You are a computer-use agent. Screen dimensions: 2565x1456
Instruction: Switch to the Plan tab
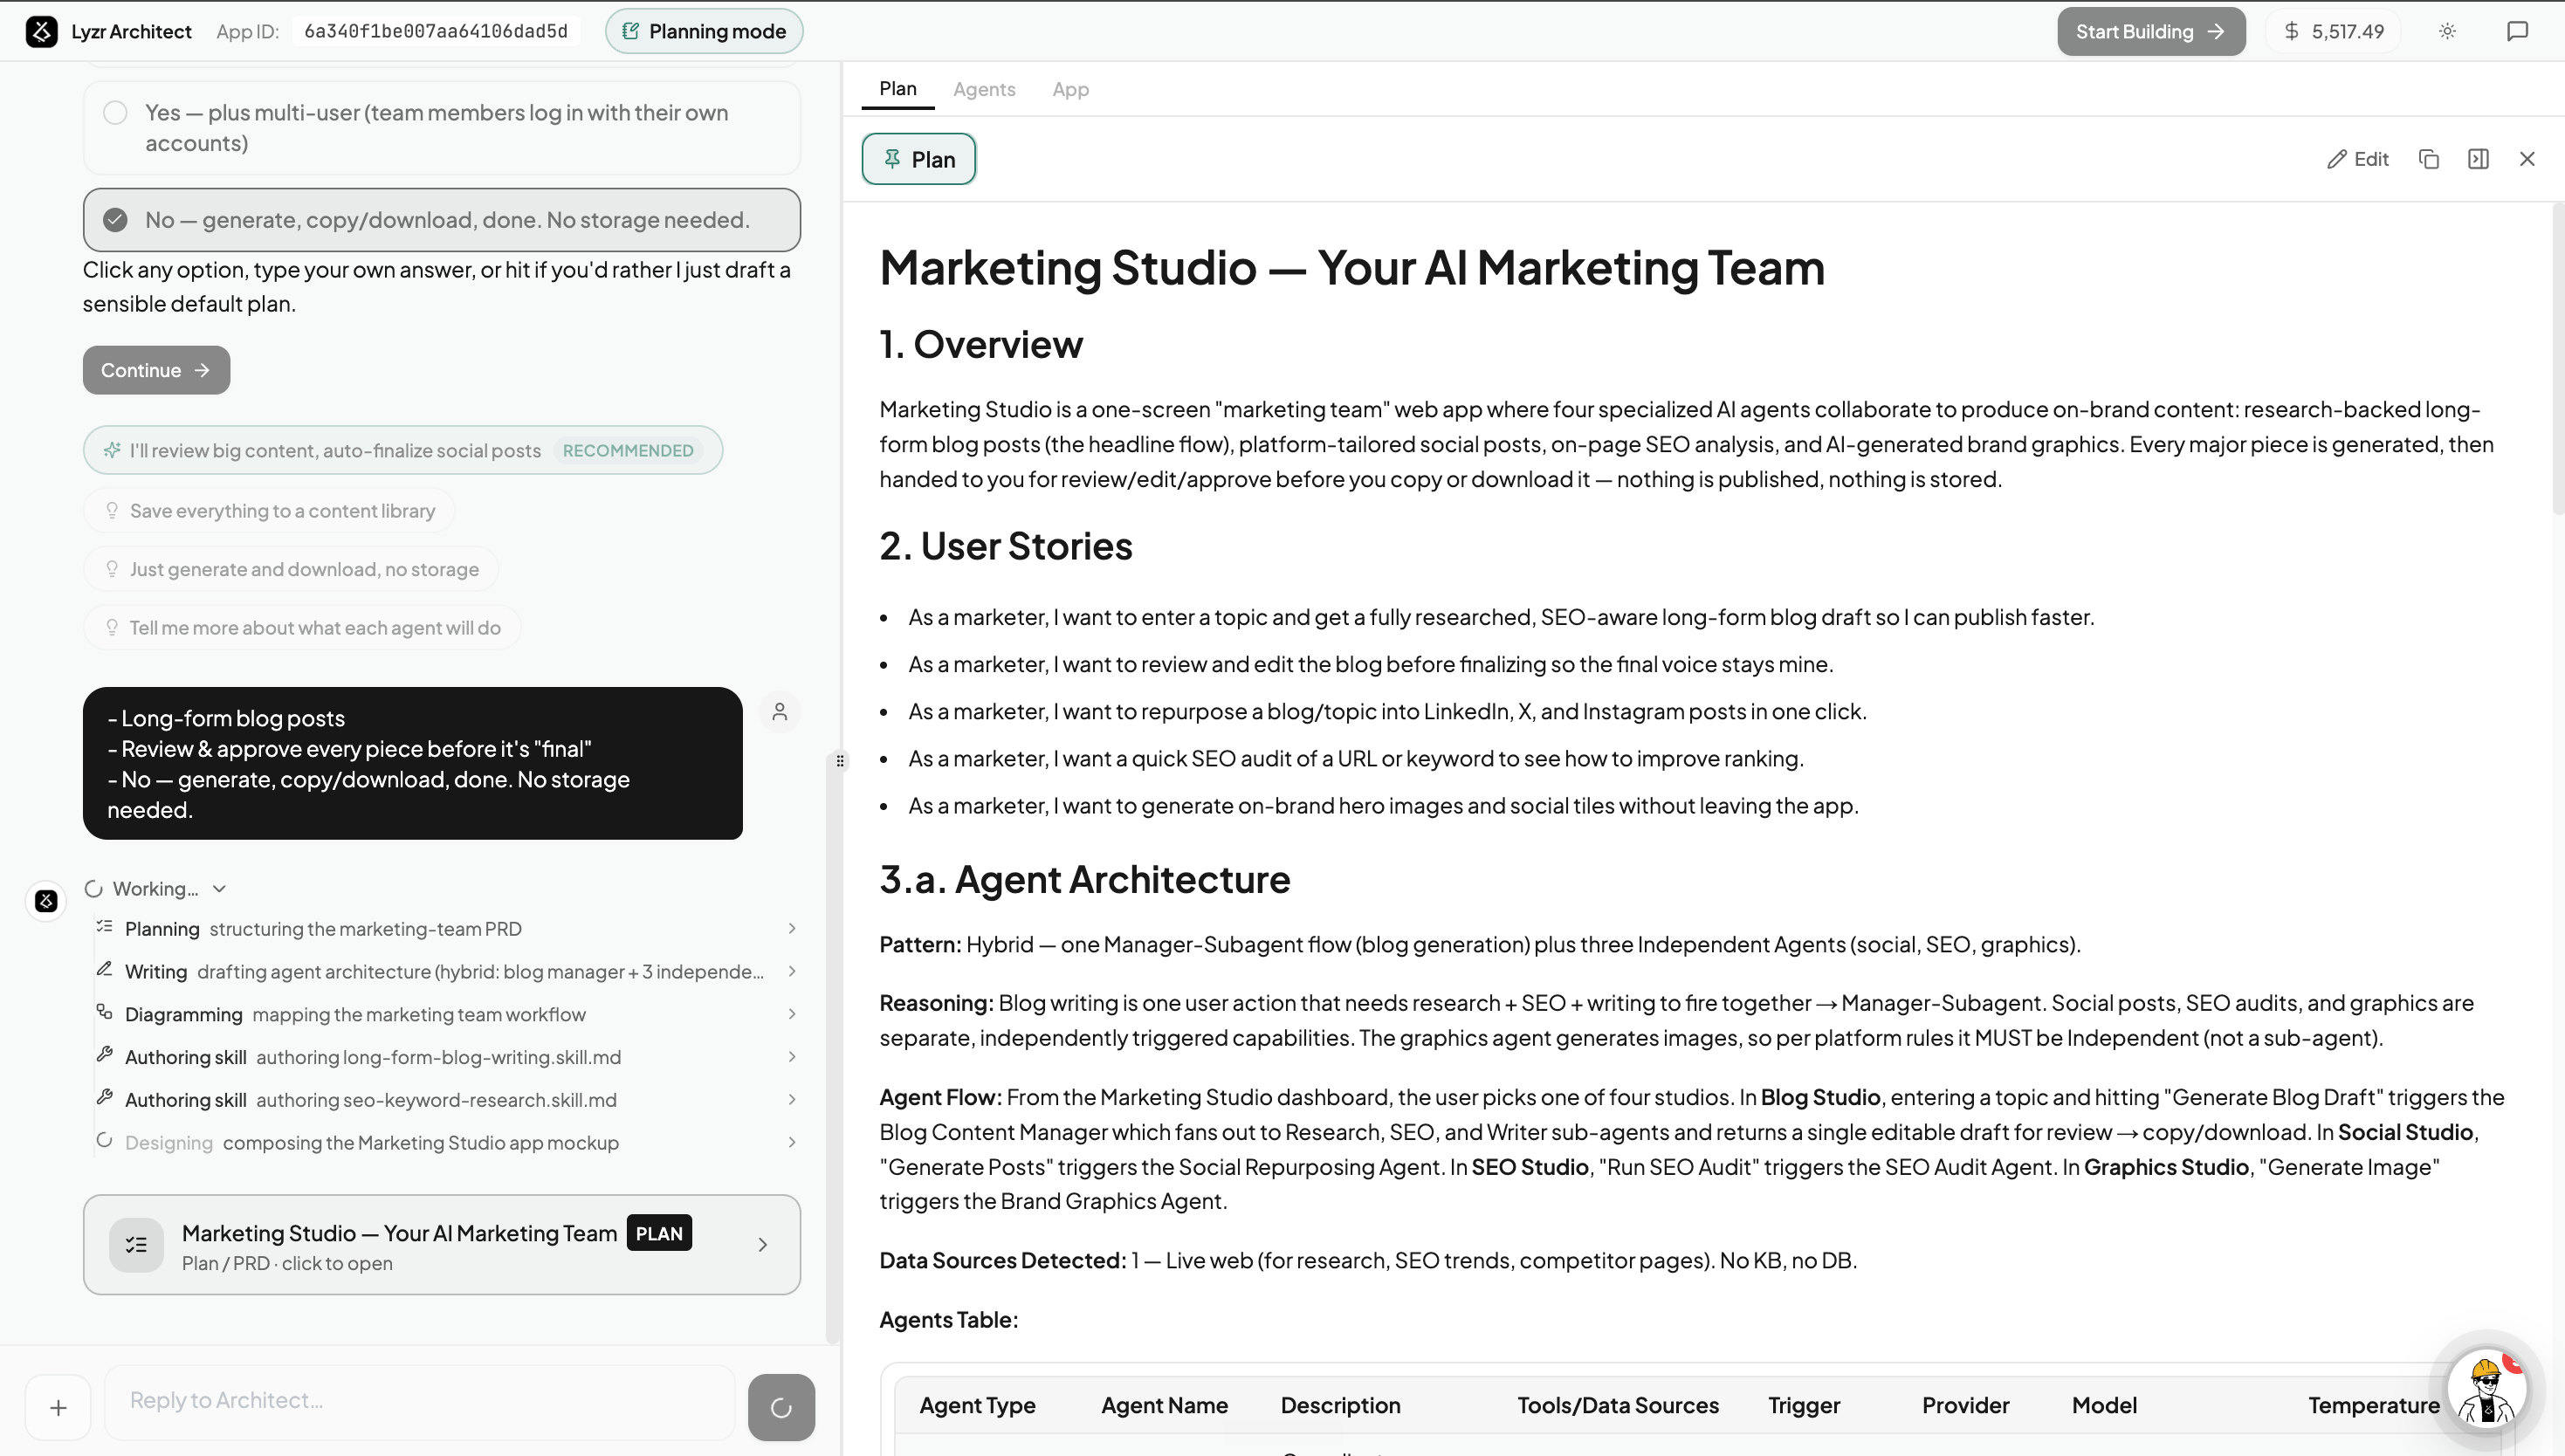click(x=897, y=89)
